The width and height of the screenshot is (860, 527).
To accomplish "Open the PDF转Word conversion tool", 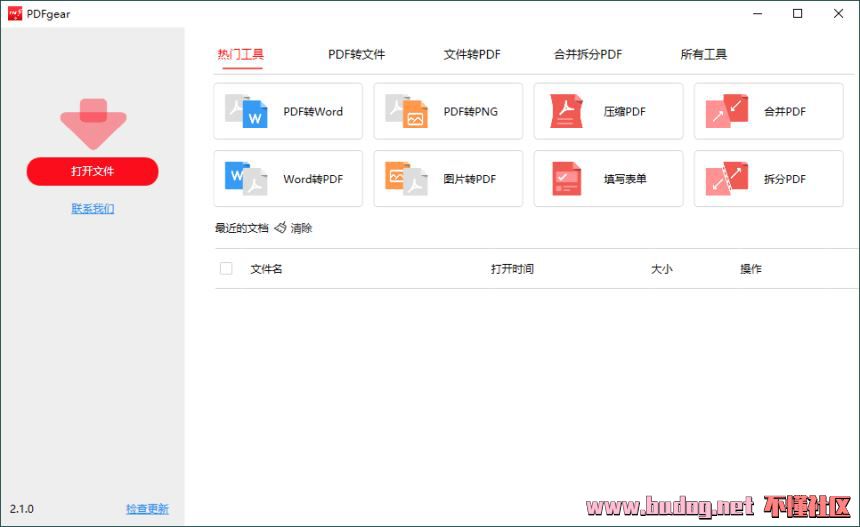I will click(288, 111).
